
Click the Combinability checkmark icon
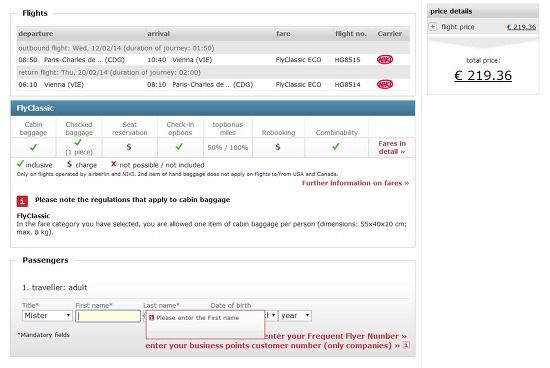[336, 146]
